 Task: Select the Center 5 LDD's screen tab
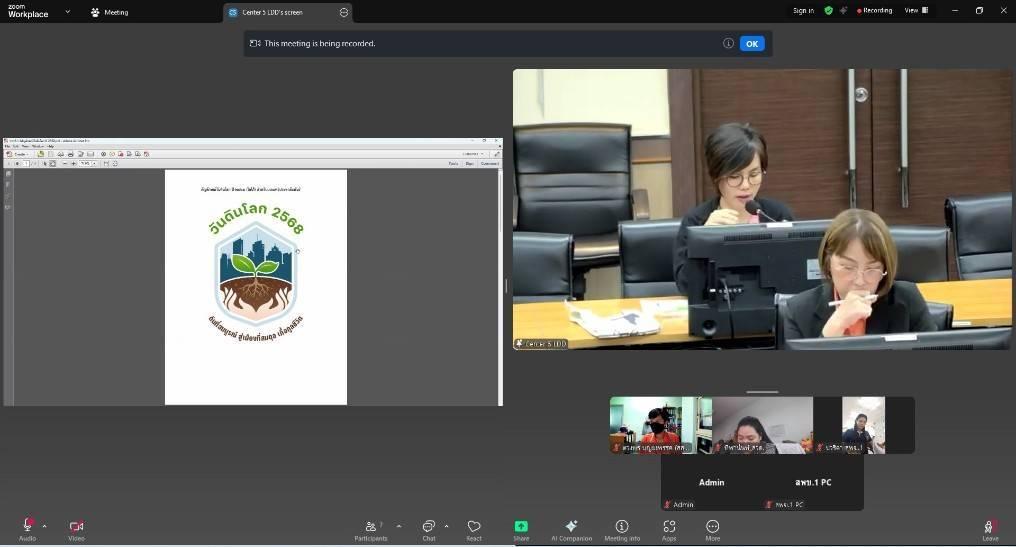click(x=272, y=12)
